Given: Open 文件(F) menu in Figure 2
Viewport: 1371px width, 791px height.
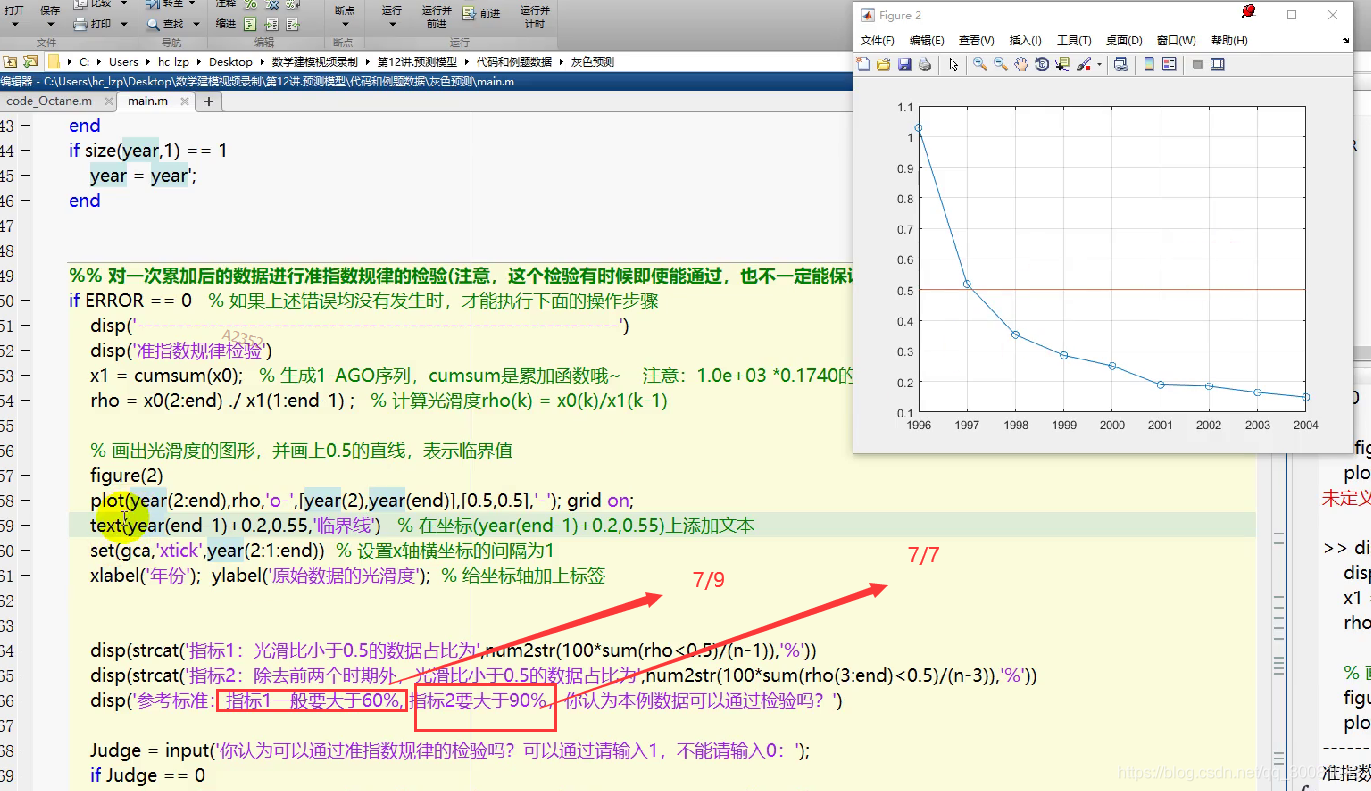Looking at the screenshot, I should point(878,40).
